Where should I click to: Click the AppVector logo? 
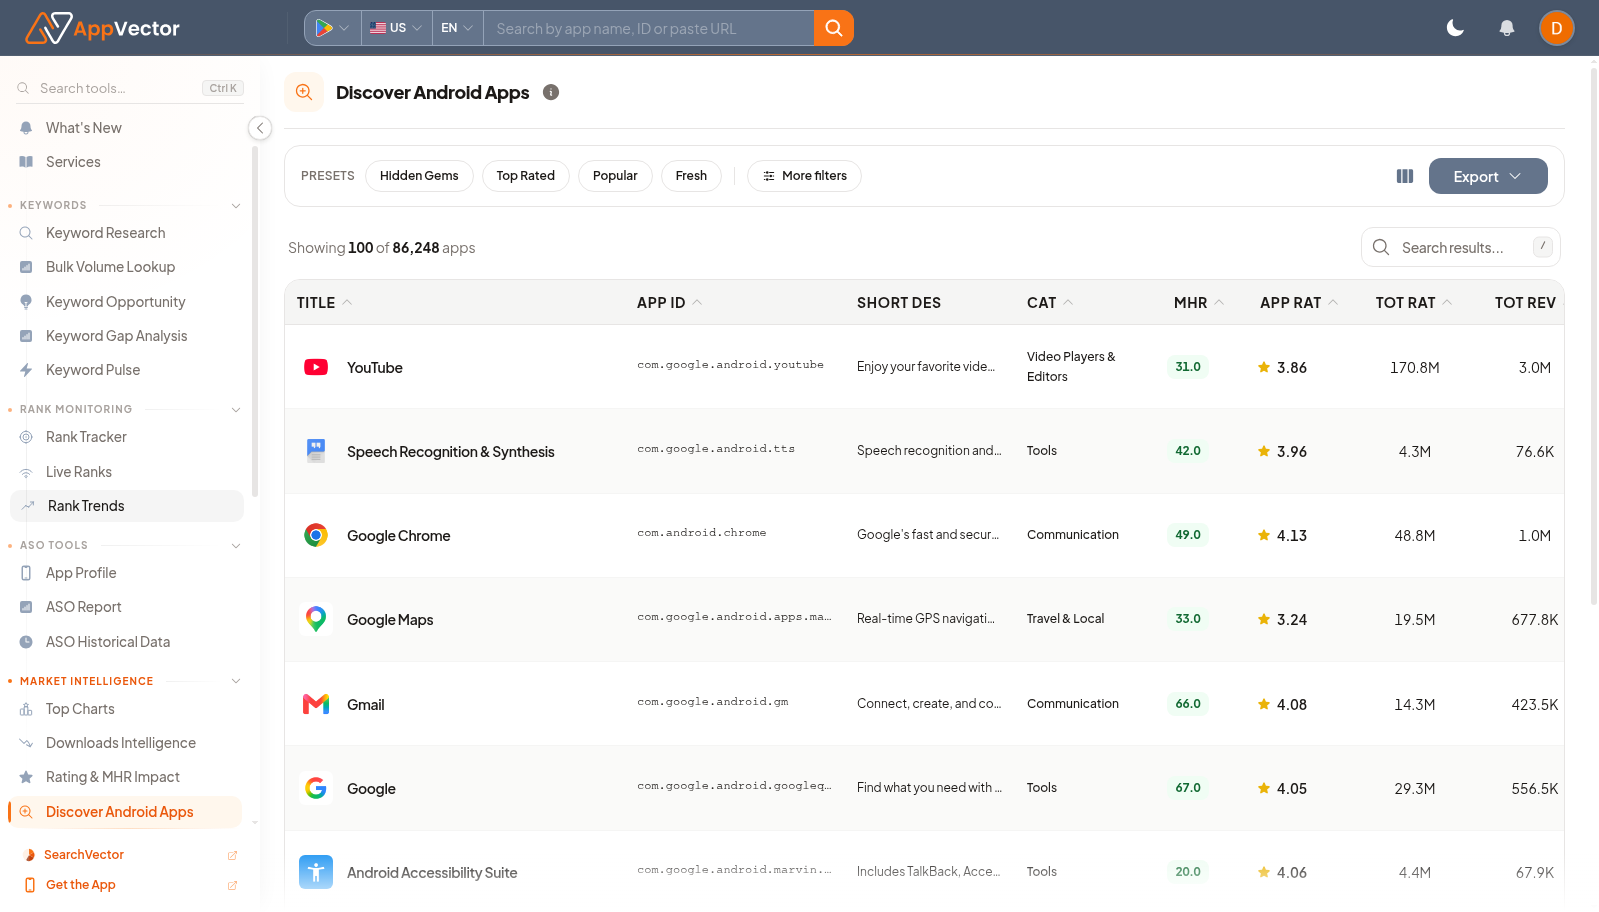tap(102, 28)
